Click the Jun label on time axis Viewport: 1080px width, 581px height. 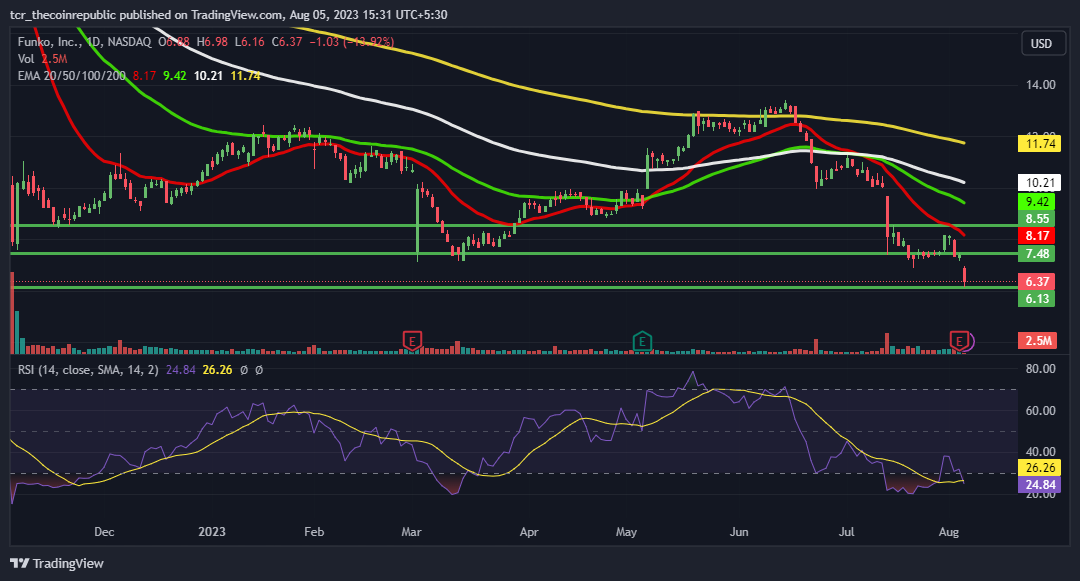[739, 532]
